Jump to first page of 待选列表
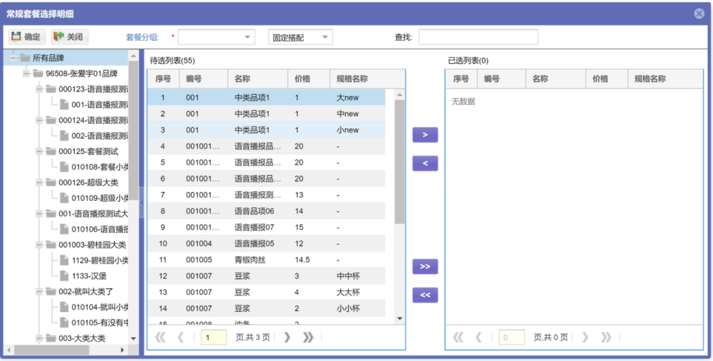Viewport: 713px width, 361px height. 160,337
